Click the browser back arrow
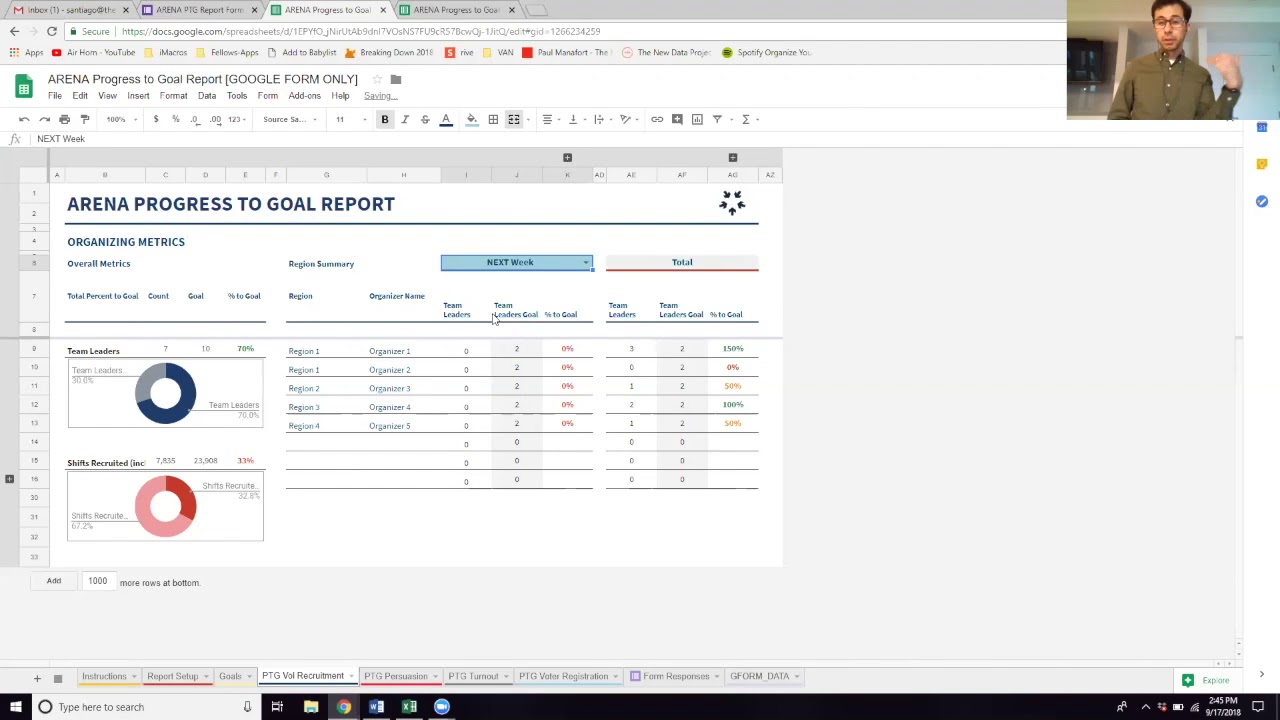The height and width of the screenshot is (720, 1280). (14, 31)
